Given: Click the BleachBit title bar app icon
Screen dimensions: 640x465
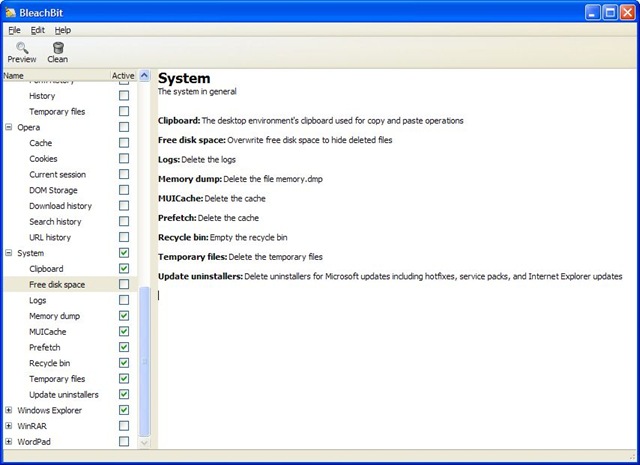Looking at the screenshot, I should pos(10,13).
